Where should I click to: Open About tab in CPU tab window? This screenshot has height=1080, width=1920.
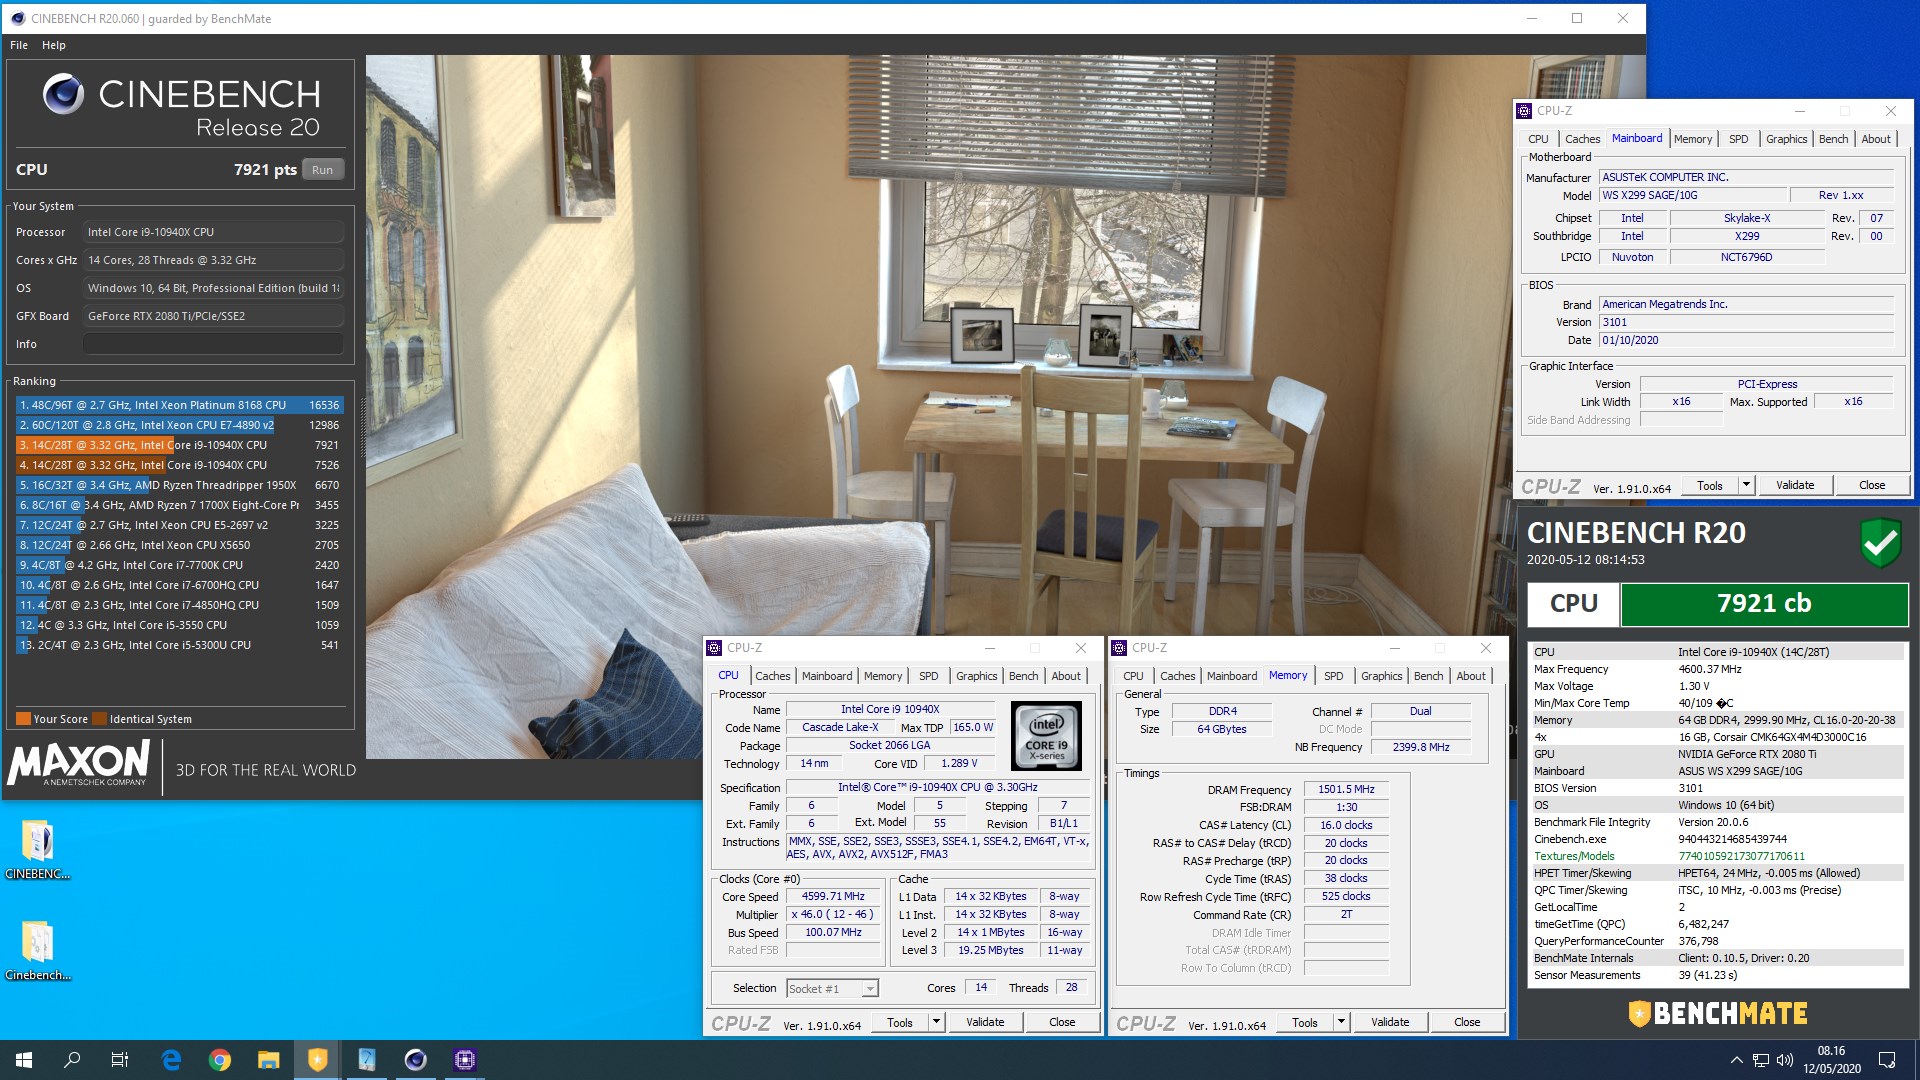(x=1066, y=676)
